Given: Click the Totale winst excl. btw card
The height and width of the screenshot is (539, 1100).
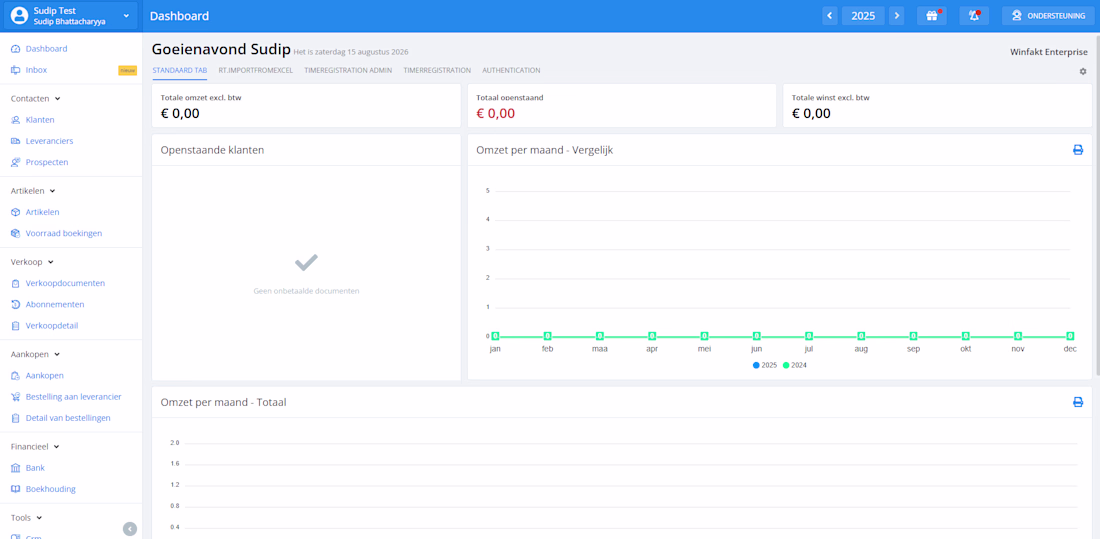Looking at the screenshot, I should (937, 105).
